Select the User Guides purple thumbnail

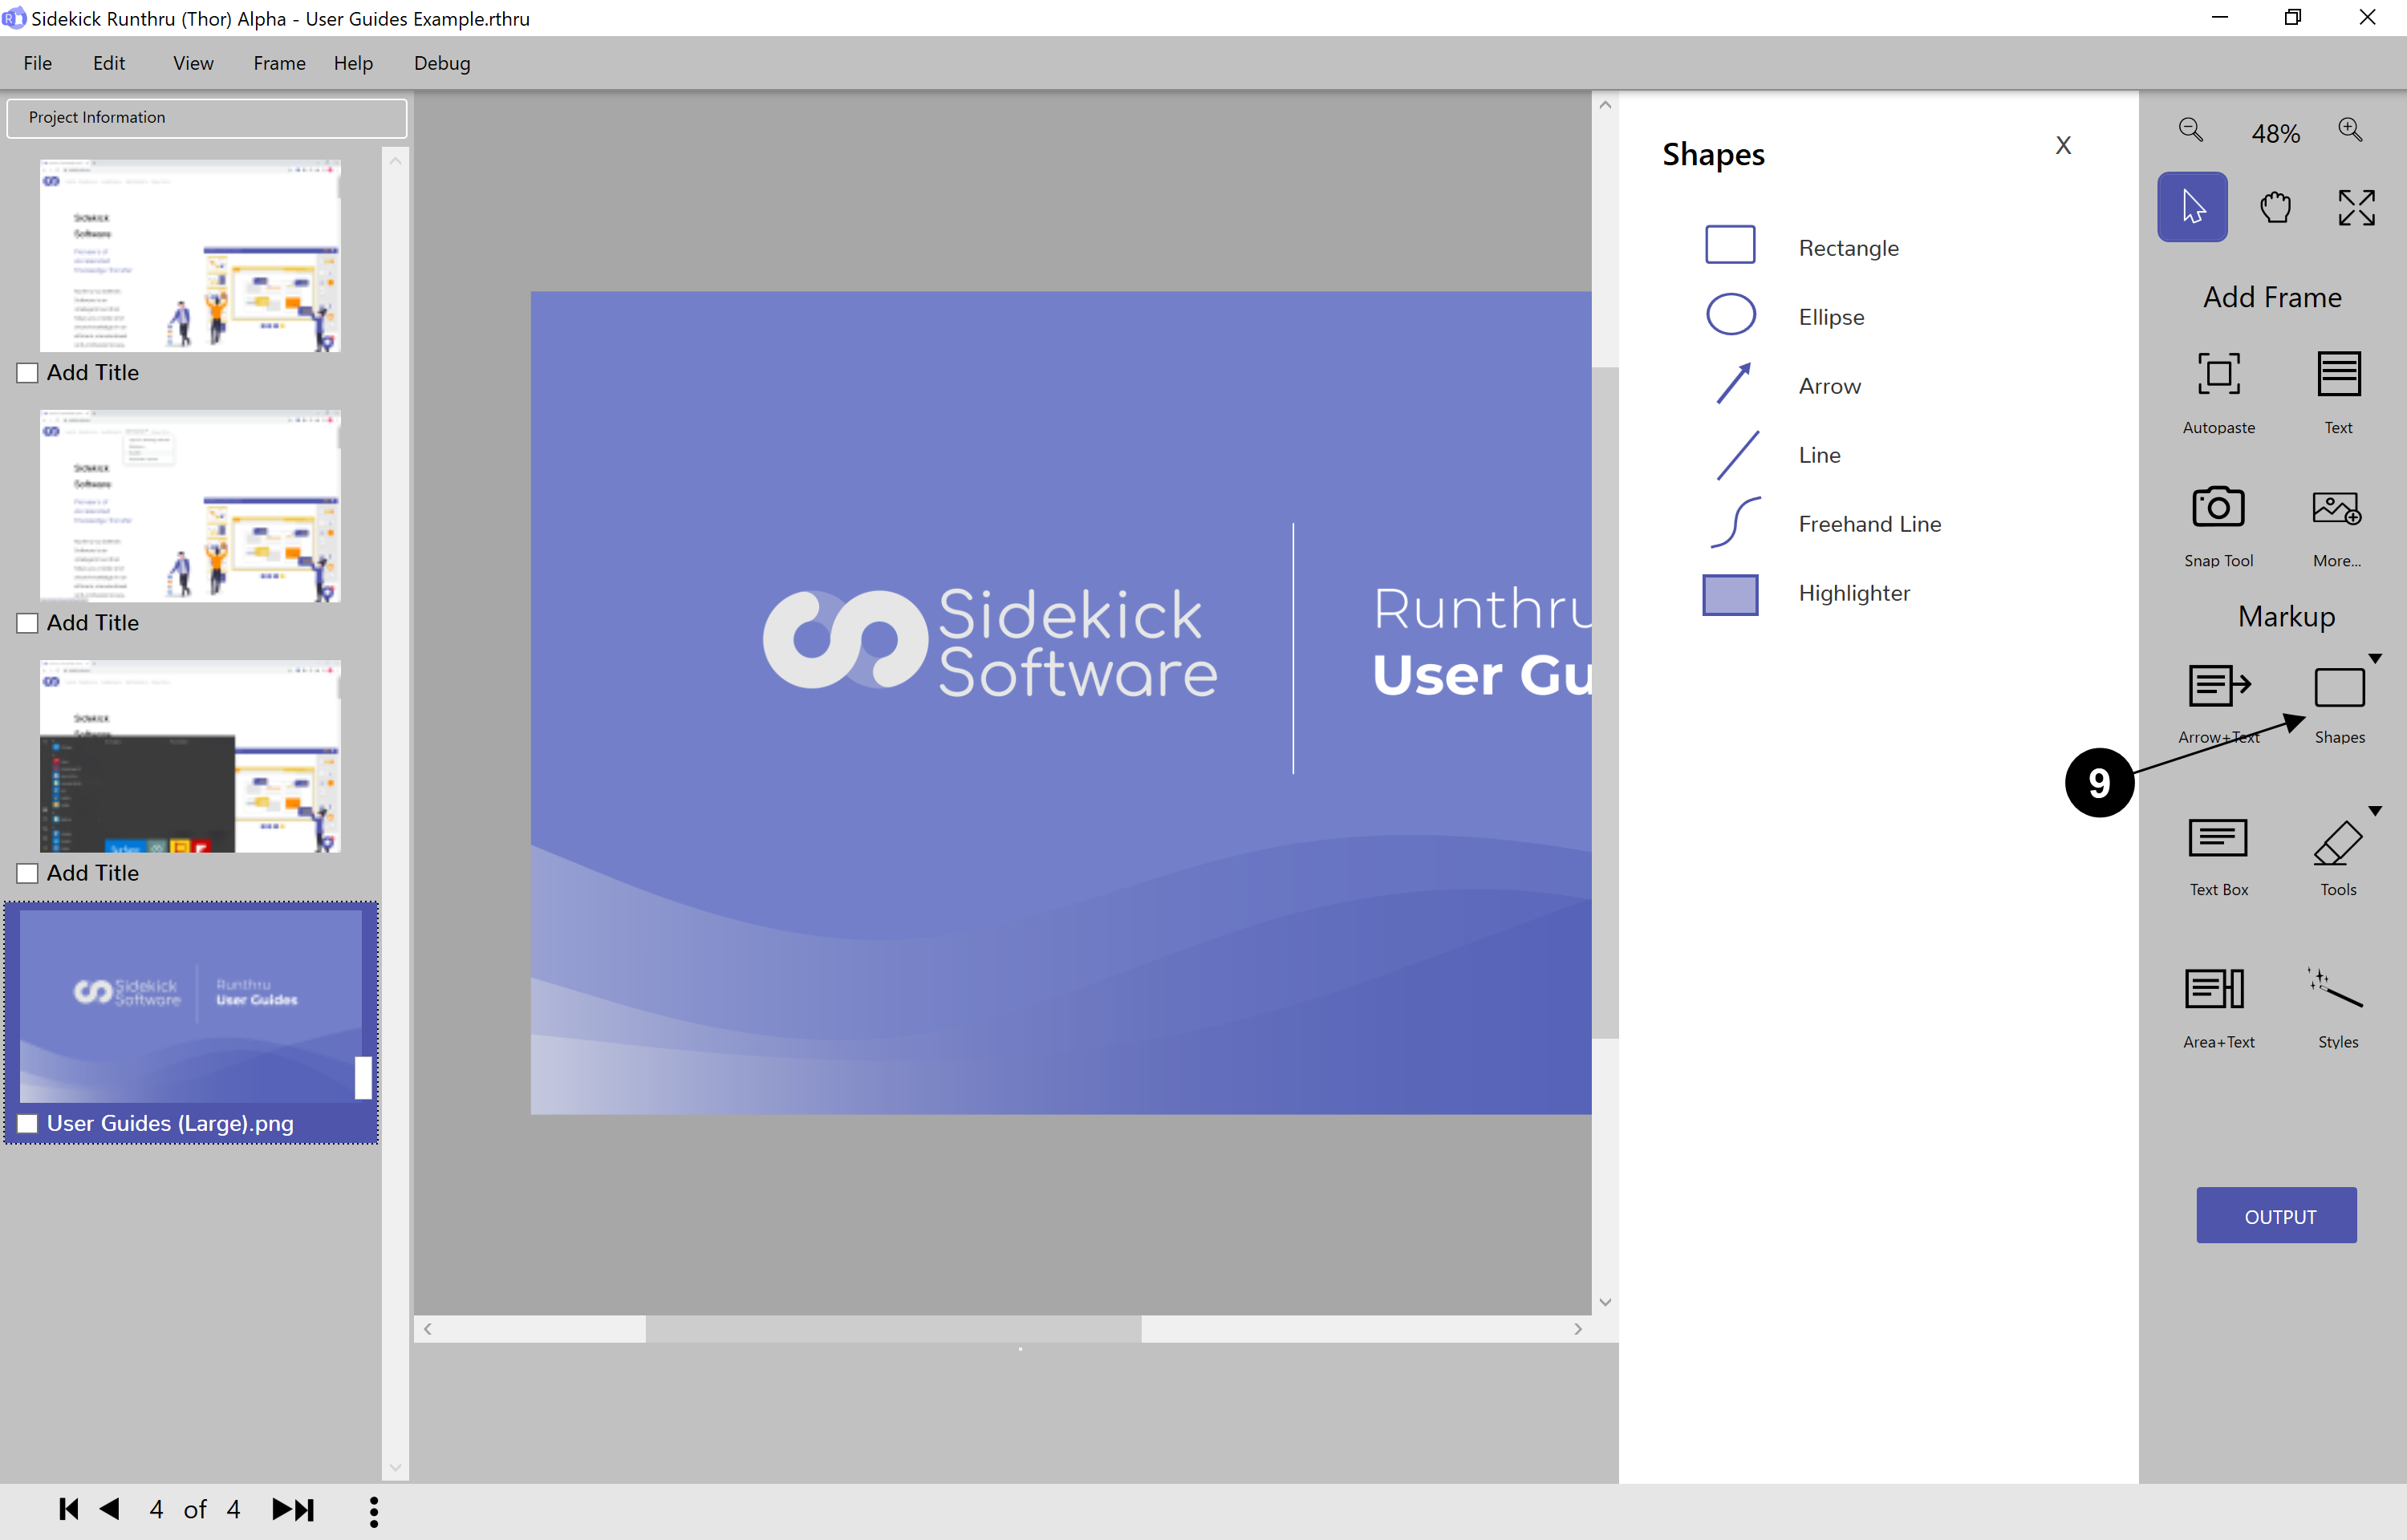tap(190, 1006)
